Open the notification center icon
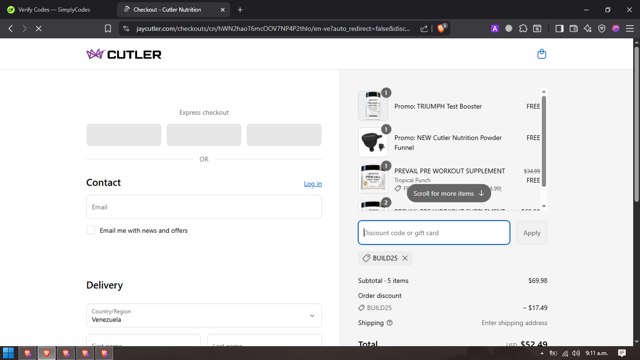 (x=622, y=353)
